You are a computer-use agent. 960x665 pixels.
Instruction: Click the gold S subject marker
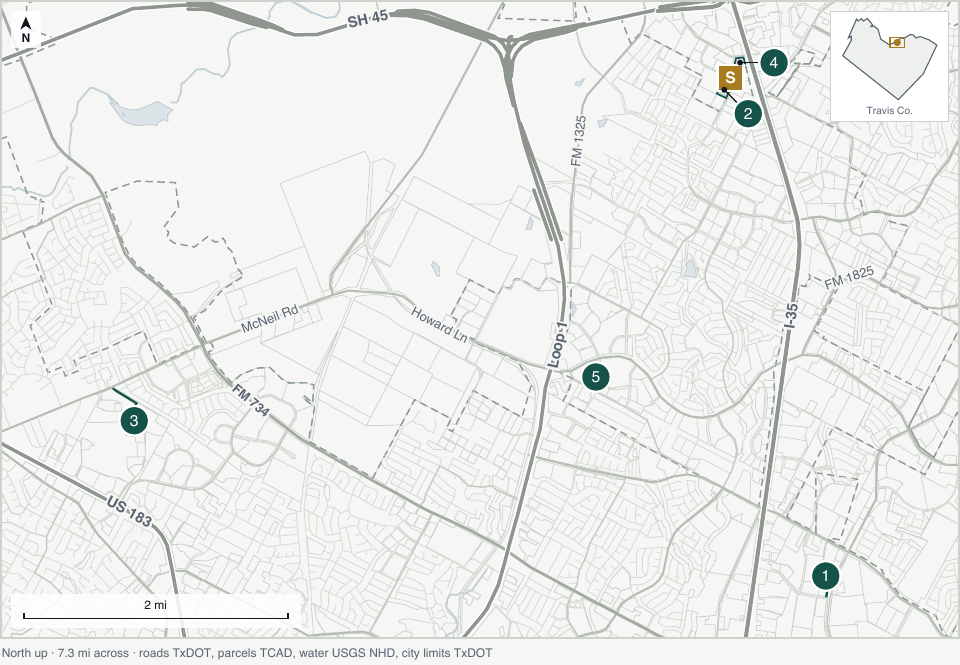(x=730, y=78)
